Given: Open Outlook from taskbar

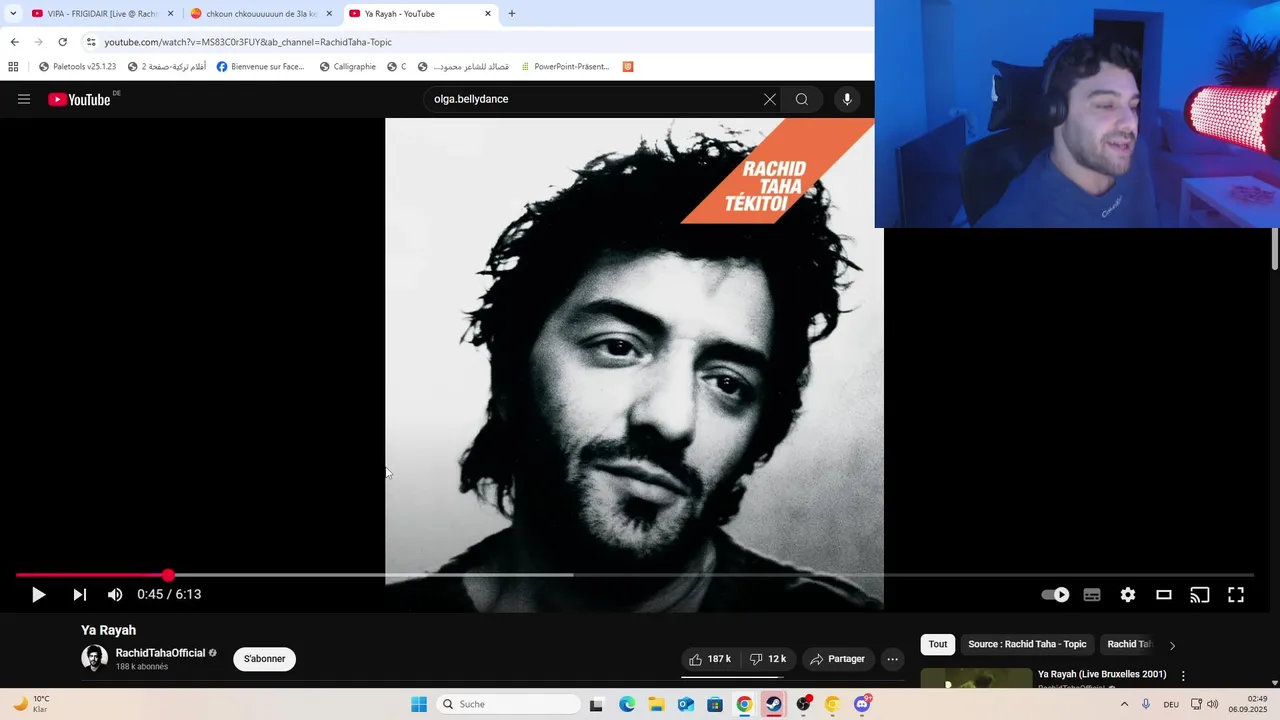Looking at the screenshot, I should [686, 704].
